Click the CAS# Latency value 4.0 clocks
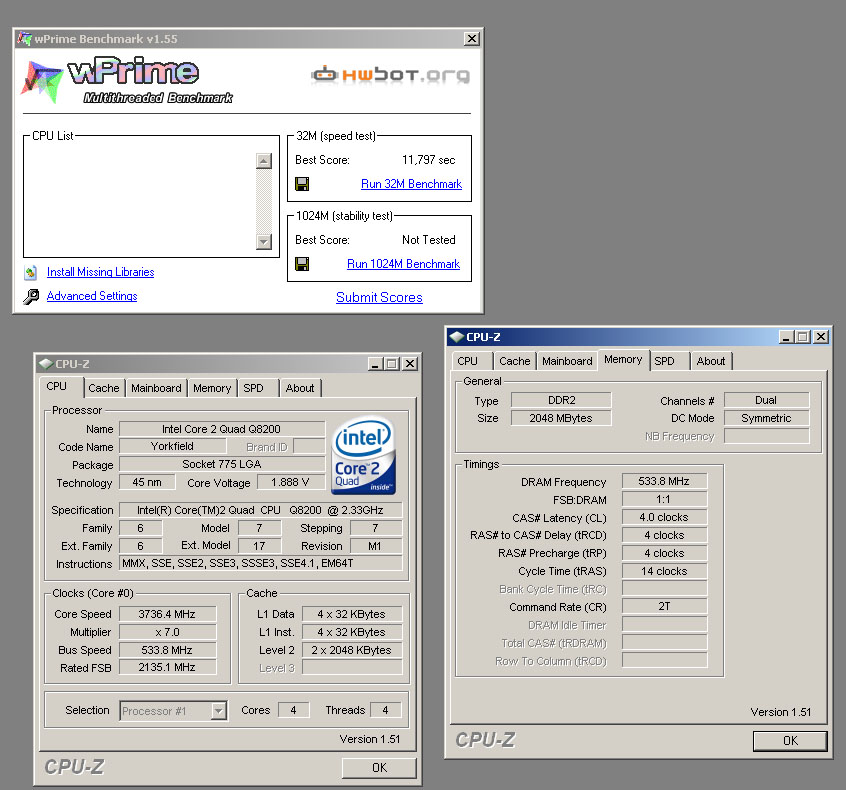The image size is (846, 790). [664, 517]
